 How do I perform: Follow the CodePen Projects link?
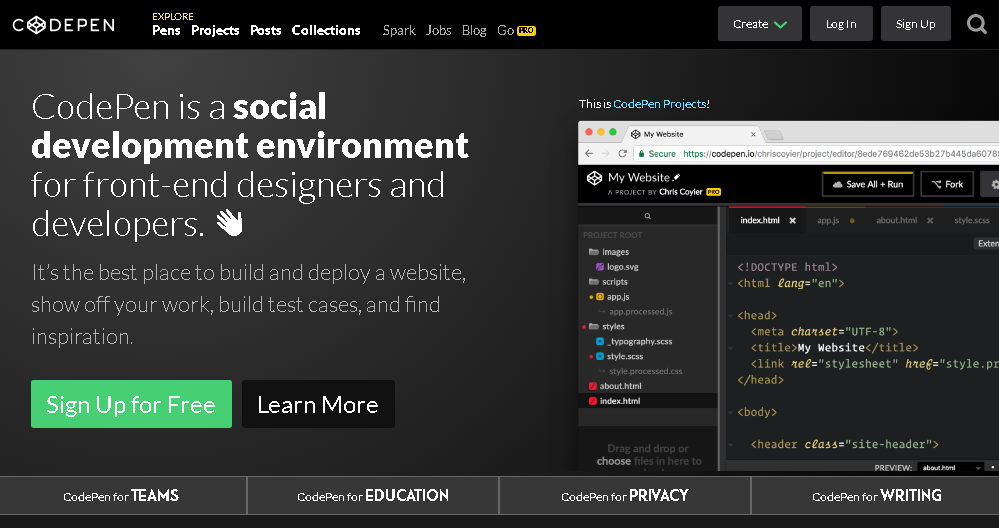click(x=659, y=104)
